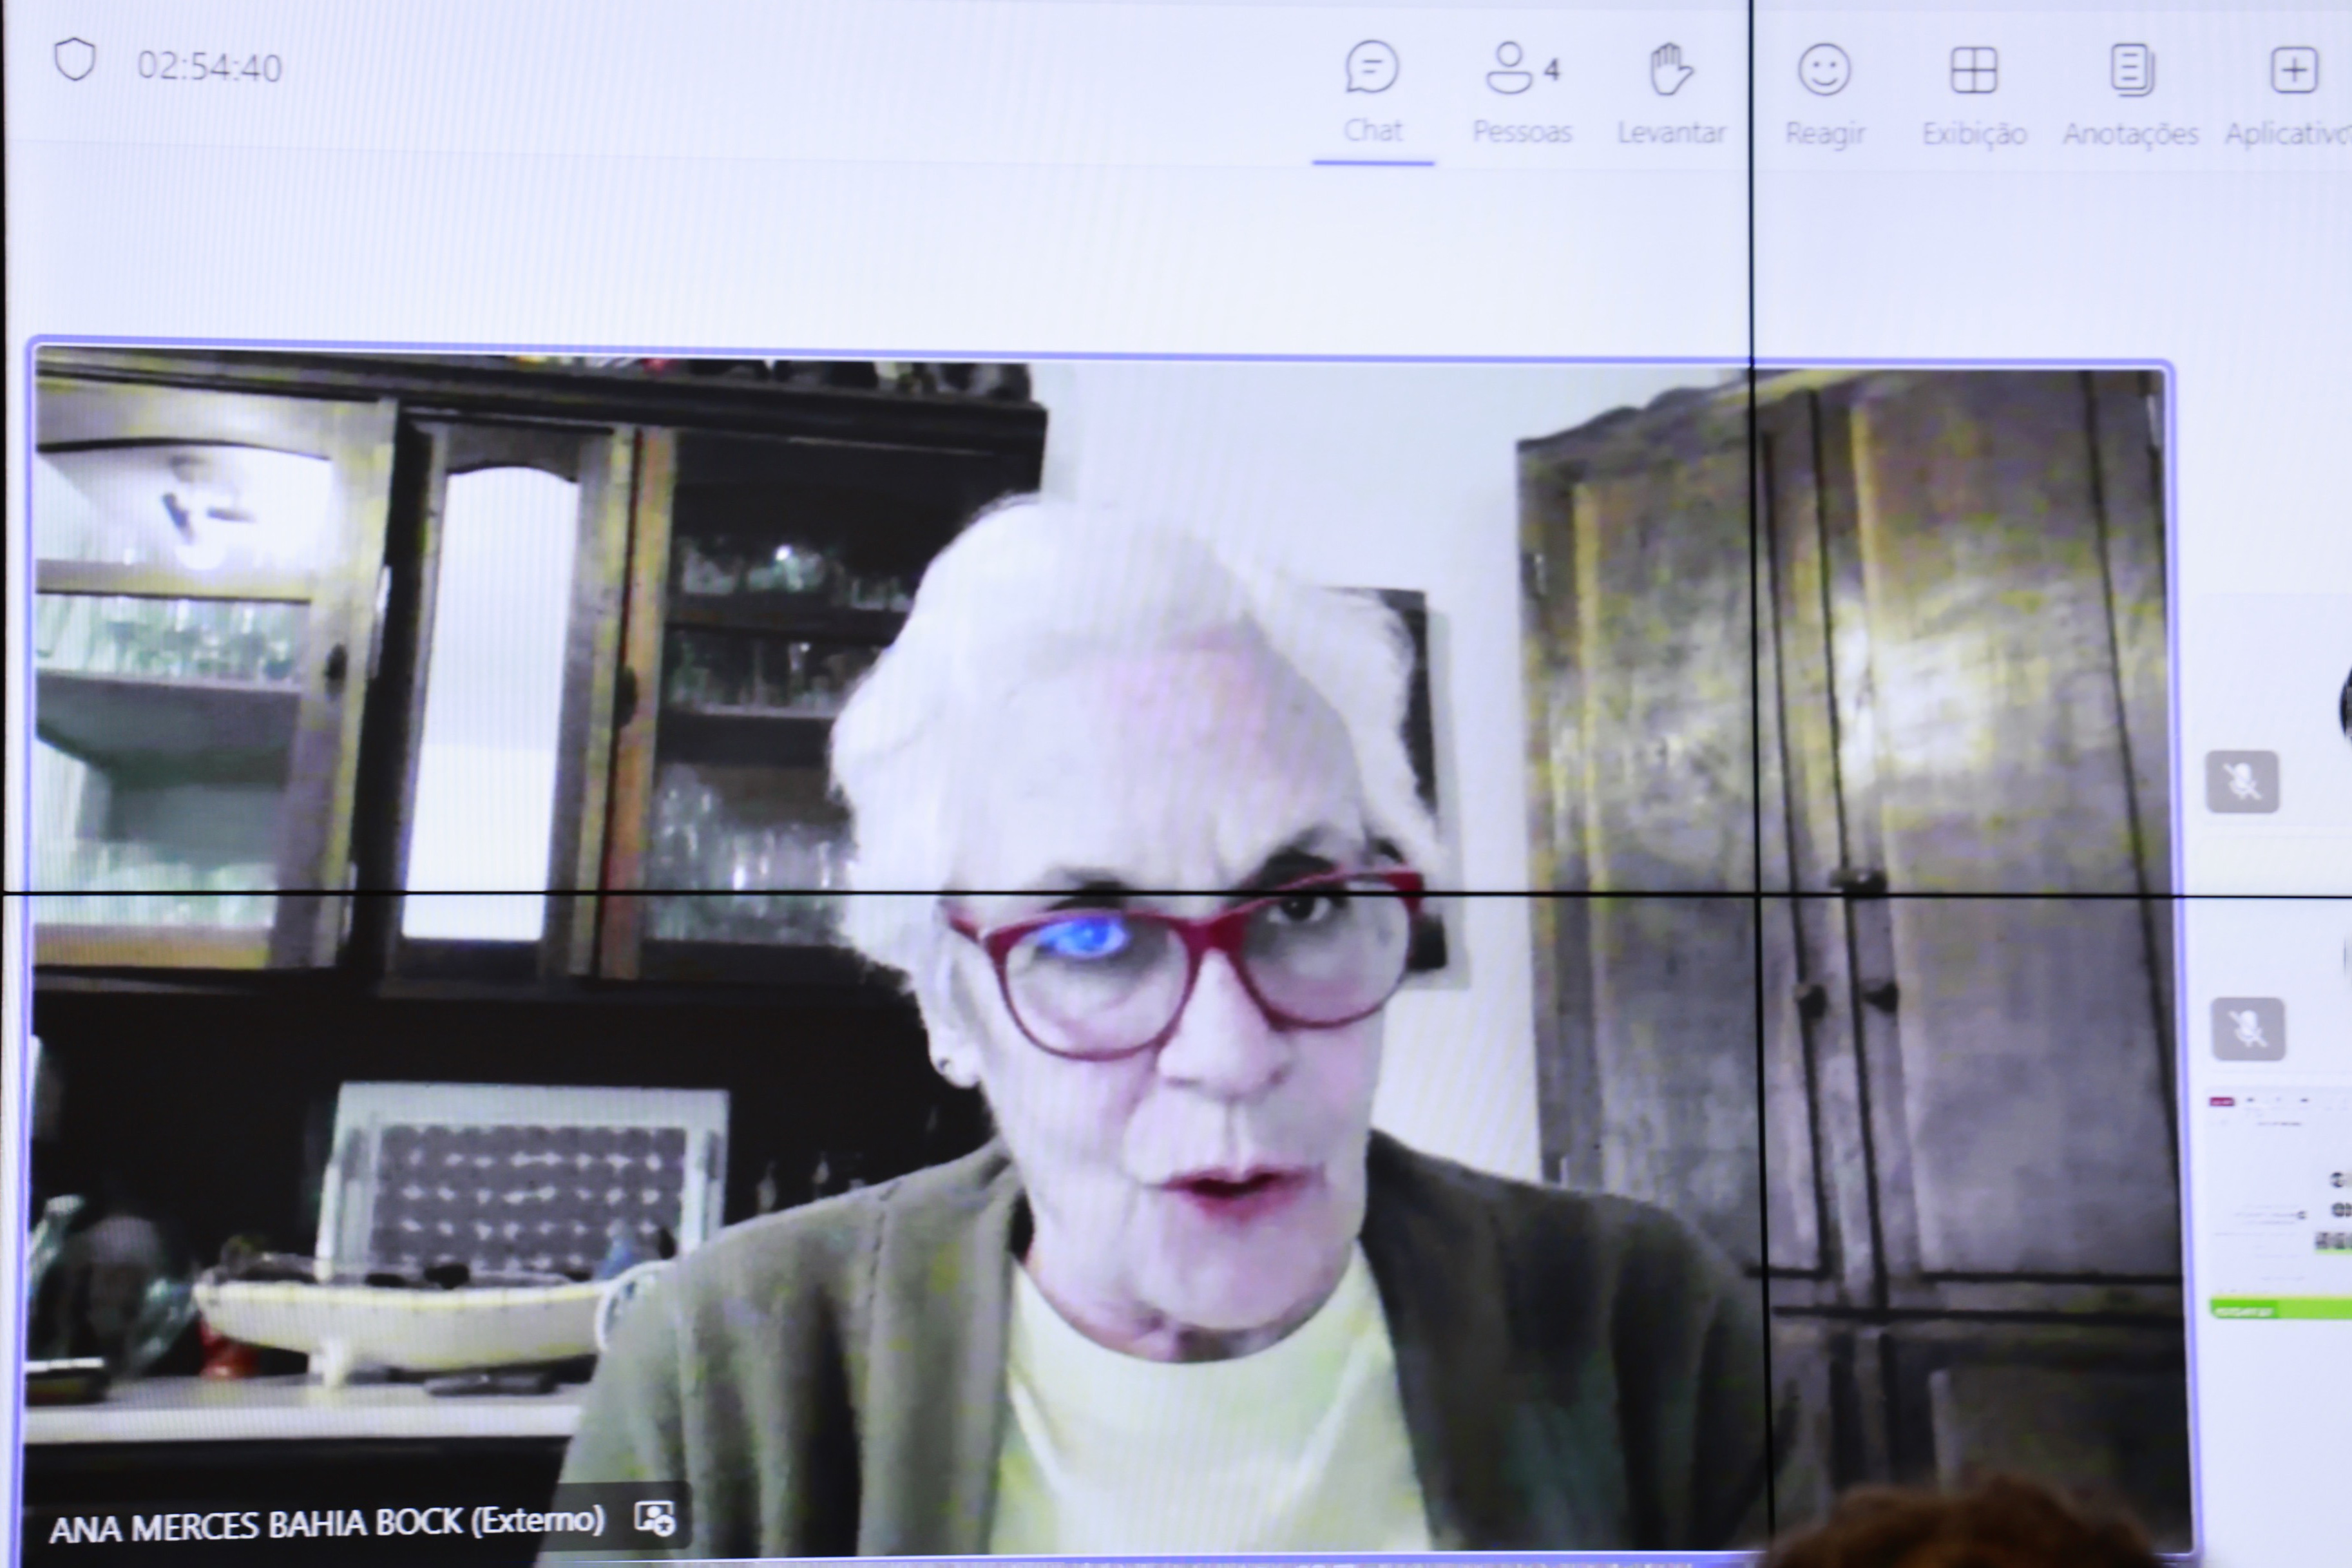This screenshot has width=2352, height=1568.
Task: Click icon beside Ana Merces name
Action: coord(655,1518)
